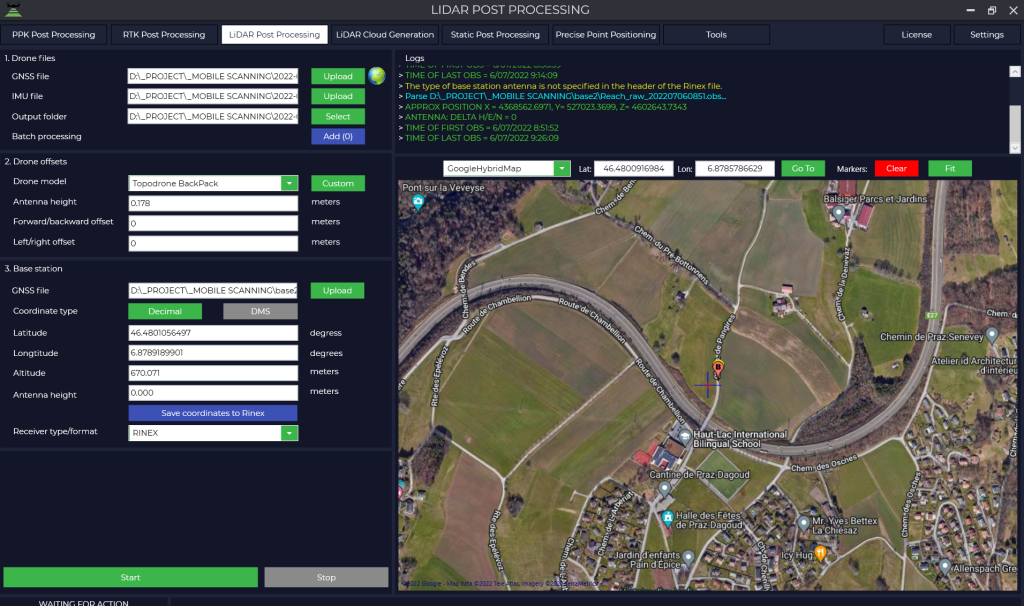
Task: Switch to Static Post Processing tab
Action: [x=495, y=35]
